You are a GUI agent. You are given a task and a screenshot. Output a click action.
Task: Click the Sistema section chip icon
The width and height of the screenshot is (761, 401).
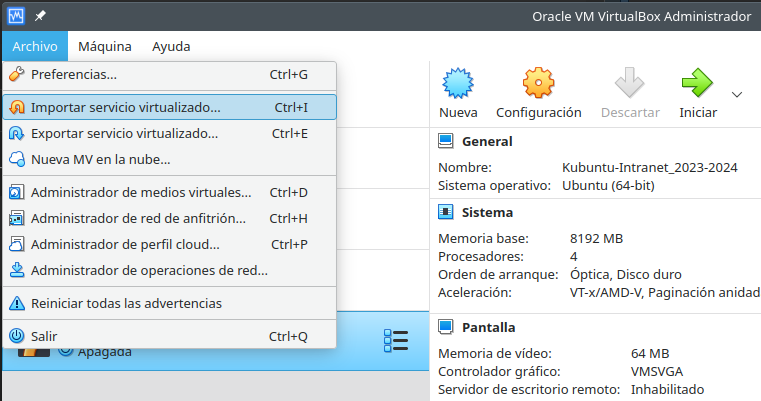tap(446, 212)
